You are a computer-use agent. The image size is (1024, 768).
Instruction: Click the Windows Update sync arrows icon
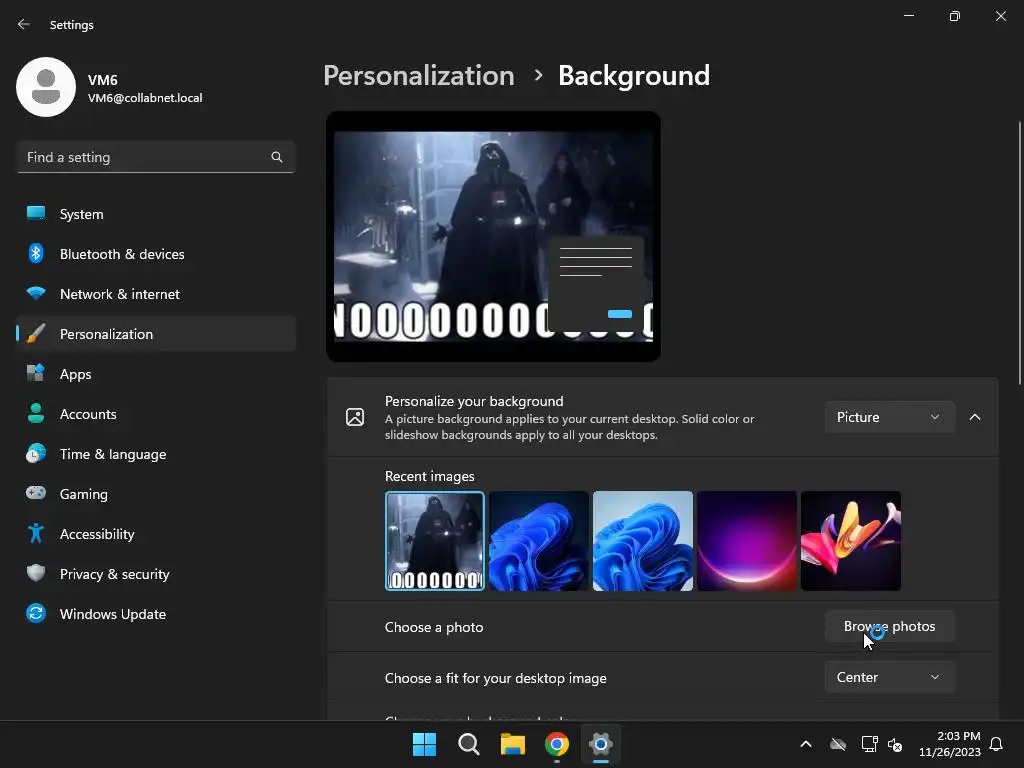[x=36, y=613]
